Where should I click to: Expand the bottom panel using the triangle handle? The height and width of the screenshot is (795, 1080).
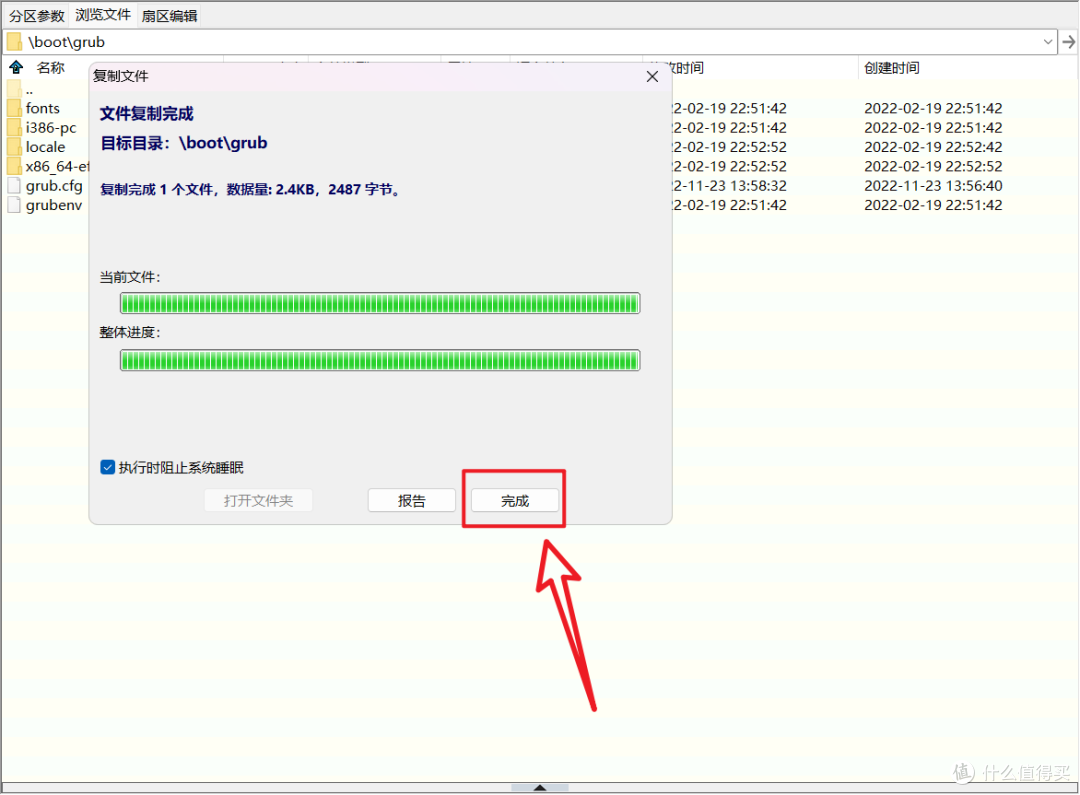(540, 788)
